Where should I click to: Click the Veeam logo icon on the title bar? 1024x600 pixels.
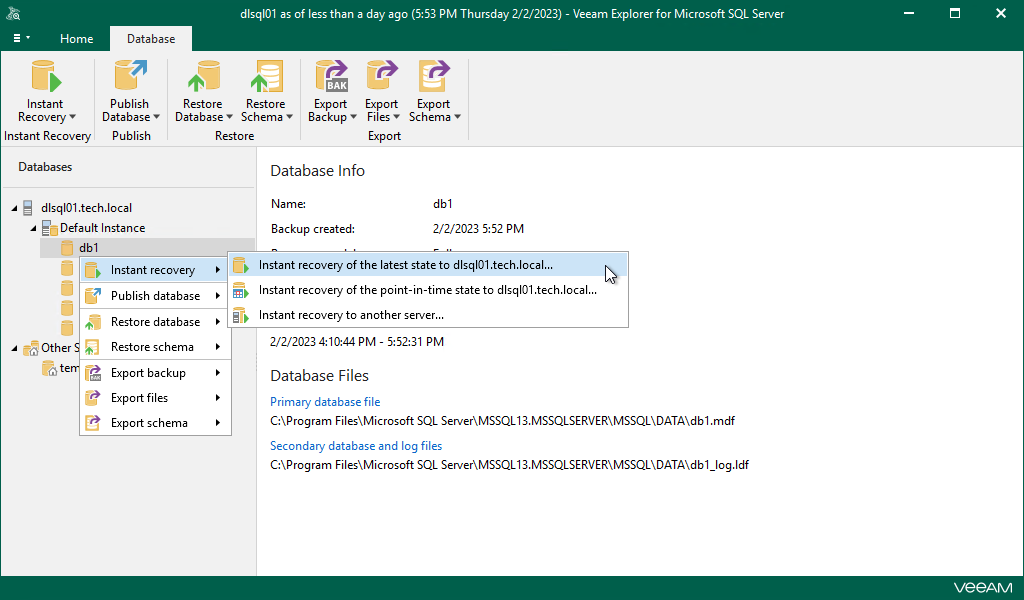pos(15,13)
